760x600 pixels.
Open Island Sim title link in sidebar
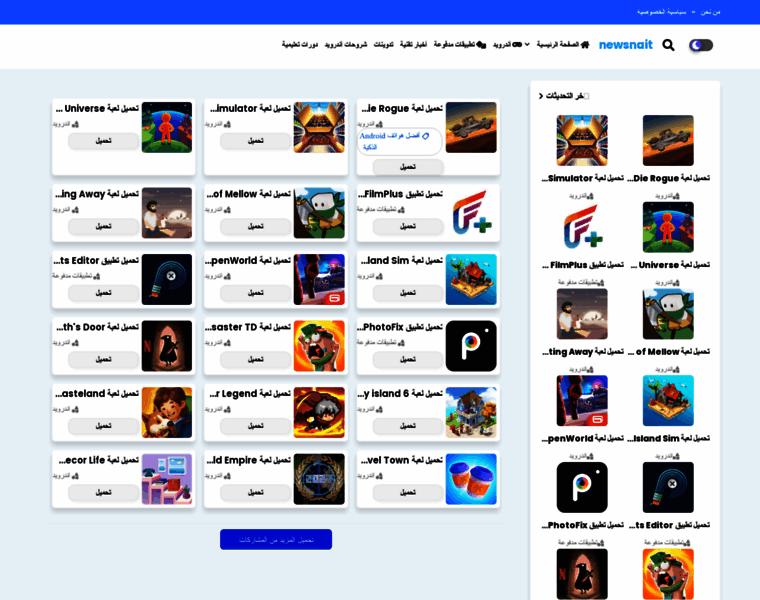(x=668, y=439)
